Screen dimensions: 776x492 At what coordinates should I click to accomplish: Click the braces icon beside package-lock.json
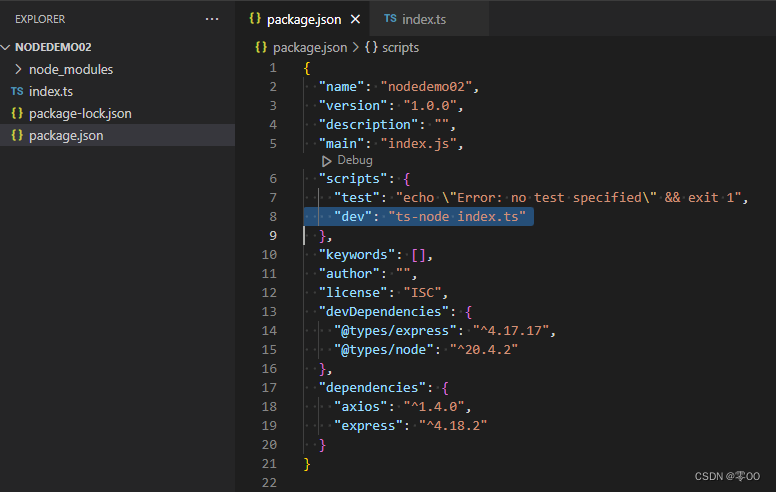coord(17,113)
